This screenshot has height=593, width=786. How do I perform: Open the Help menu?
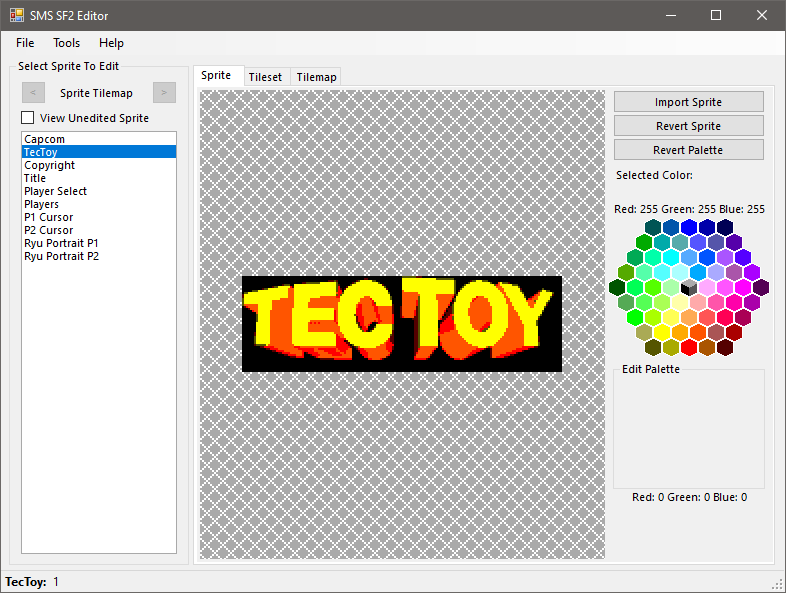point(111,43)
